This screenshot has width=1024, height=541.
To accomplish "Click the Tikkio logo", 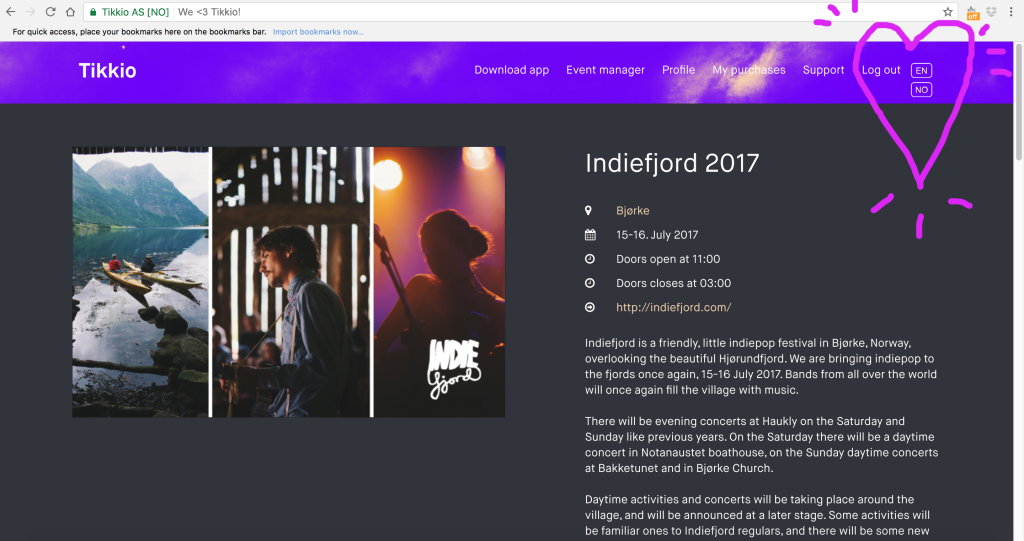I will pyautogui.click(x=108, y=71).
